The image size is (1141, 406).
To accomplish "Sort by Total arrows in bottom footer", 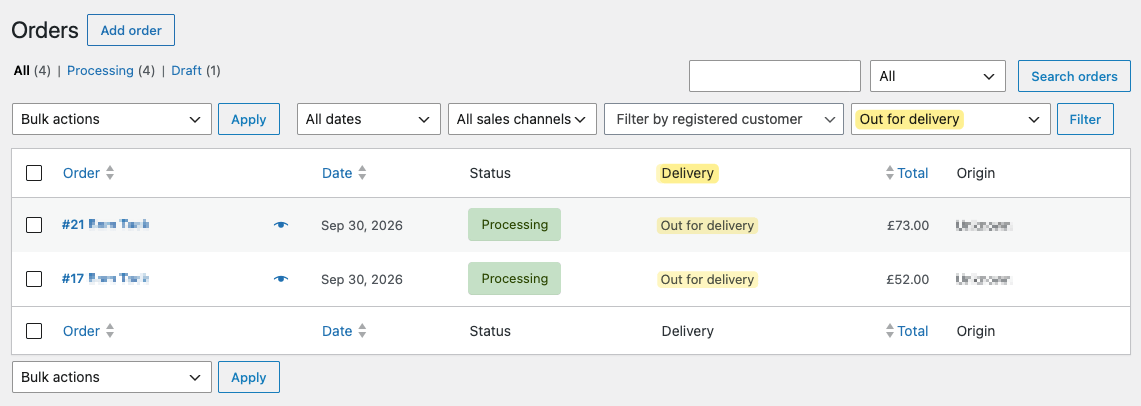I will [x=889, y=331].
